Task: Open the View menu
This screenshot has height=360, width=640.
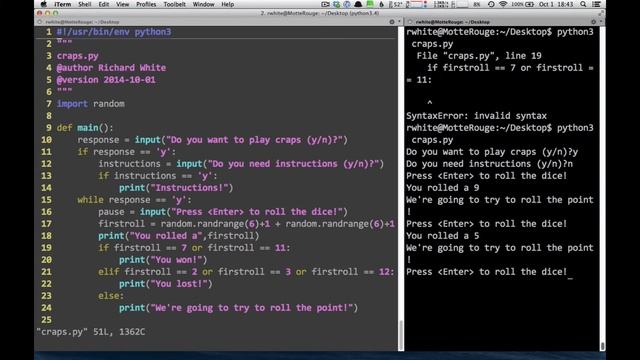Action: click(x=122, y=4)
